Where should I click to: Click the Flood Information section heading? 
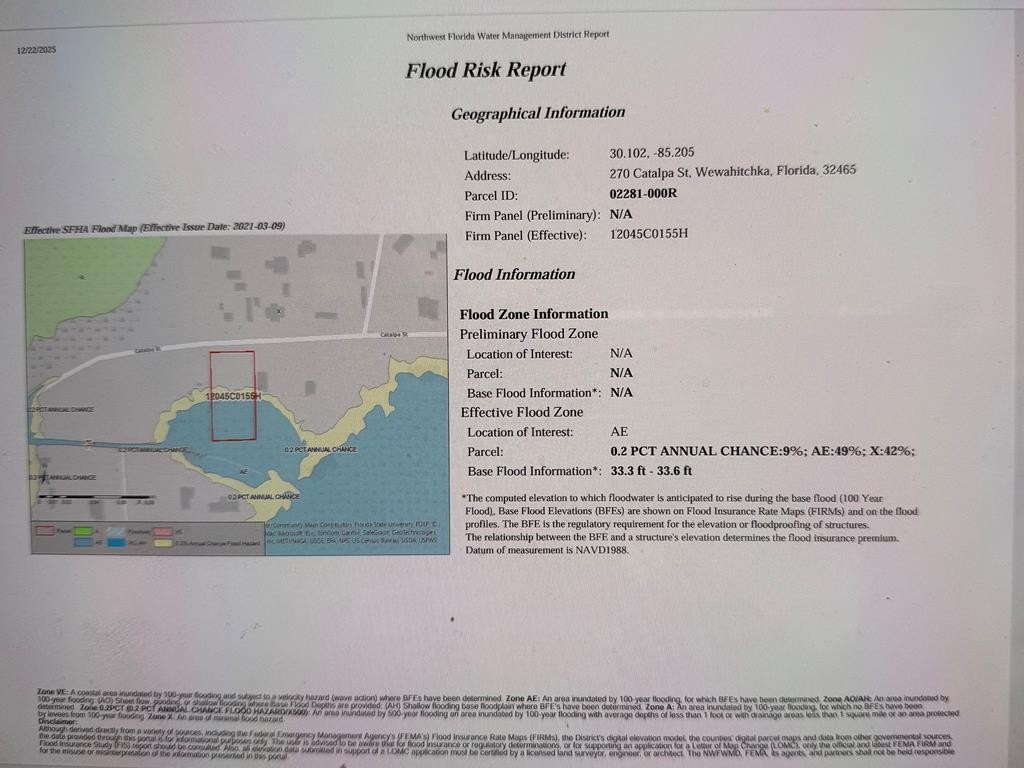point(514,274)
